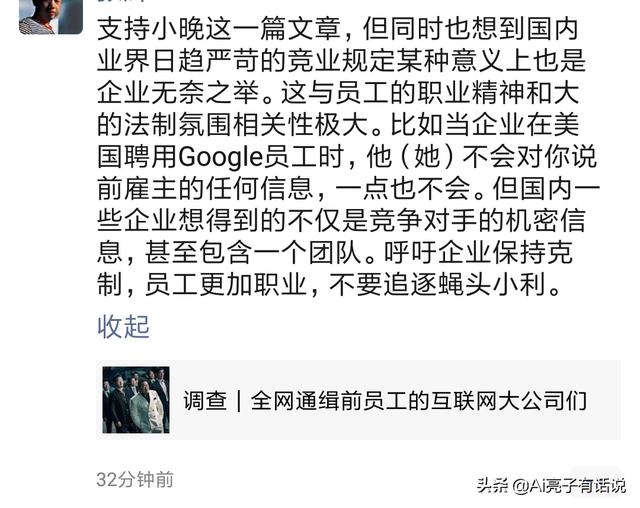Click the first line starting 支持小晚这一篇文章
640x508 pixels.
coord(338,29)
